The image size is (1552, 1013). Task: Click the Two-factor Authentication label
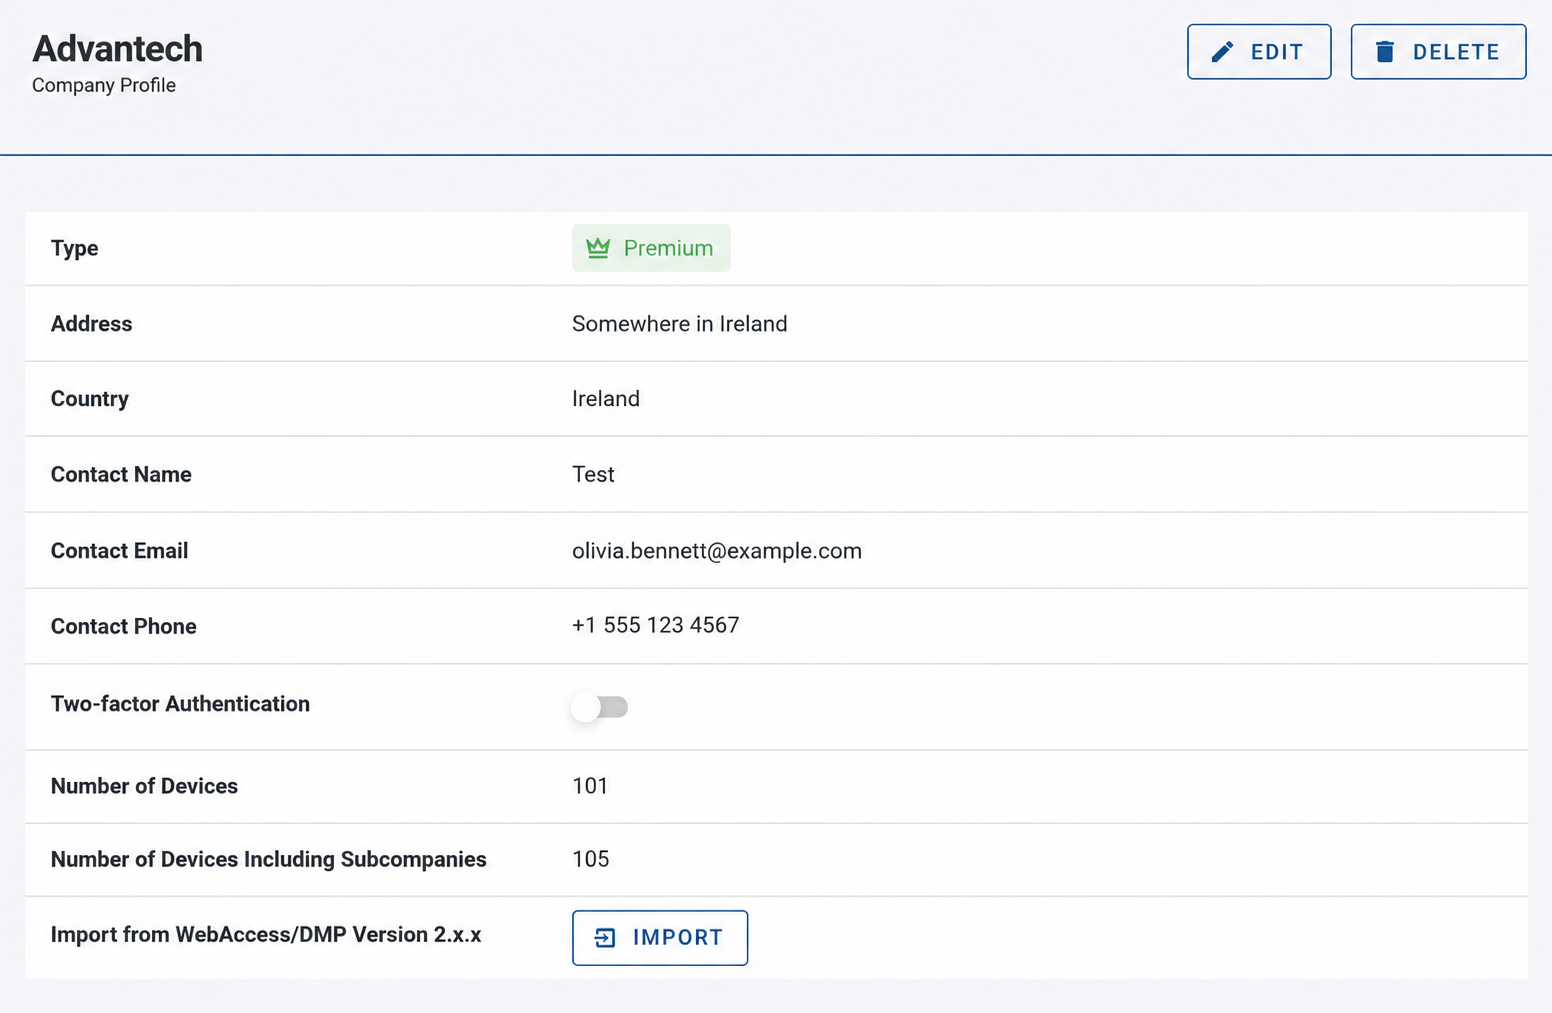pyautogui.click(x=181, y=704)
